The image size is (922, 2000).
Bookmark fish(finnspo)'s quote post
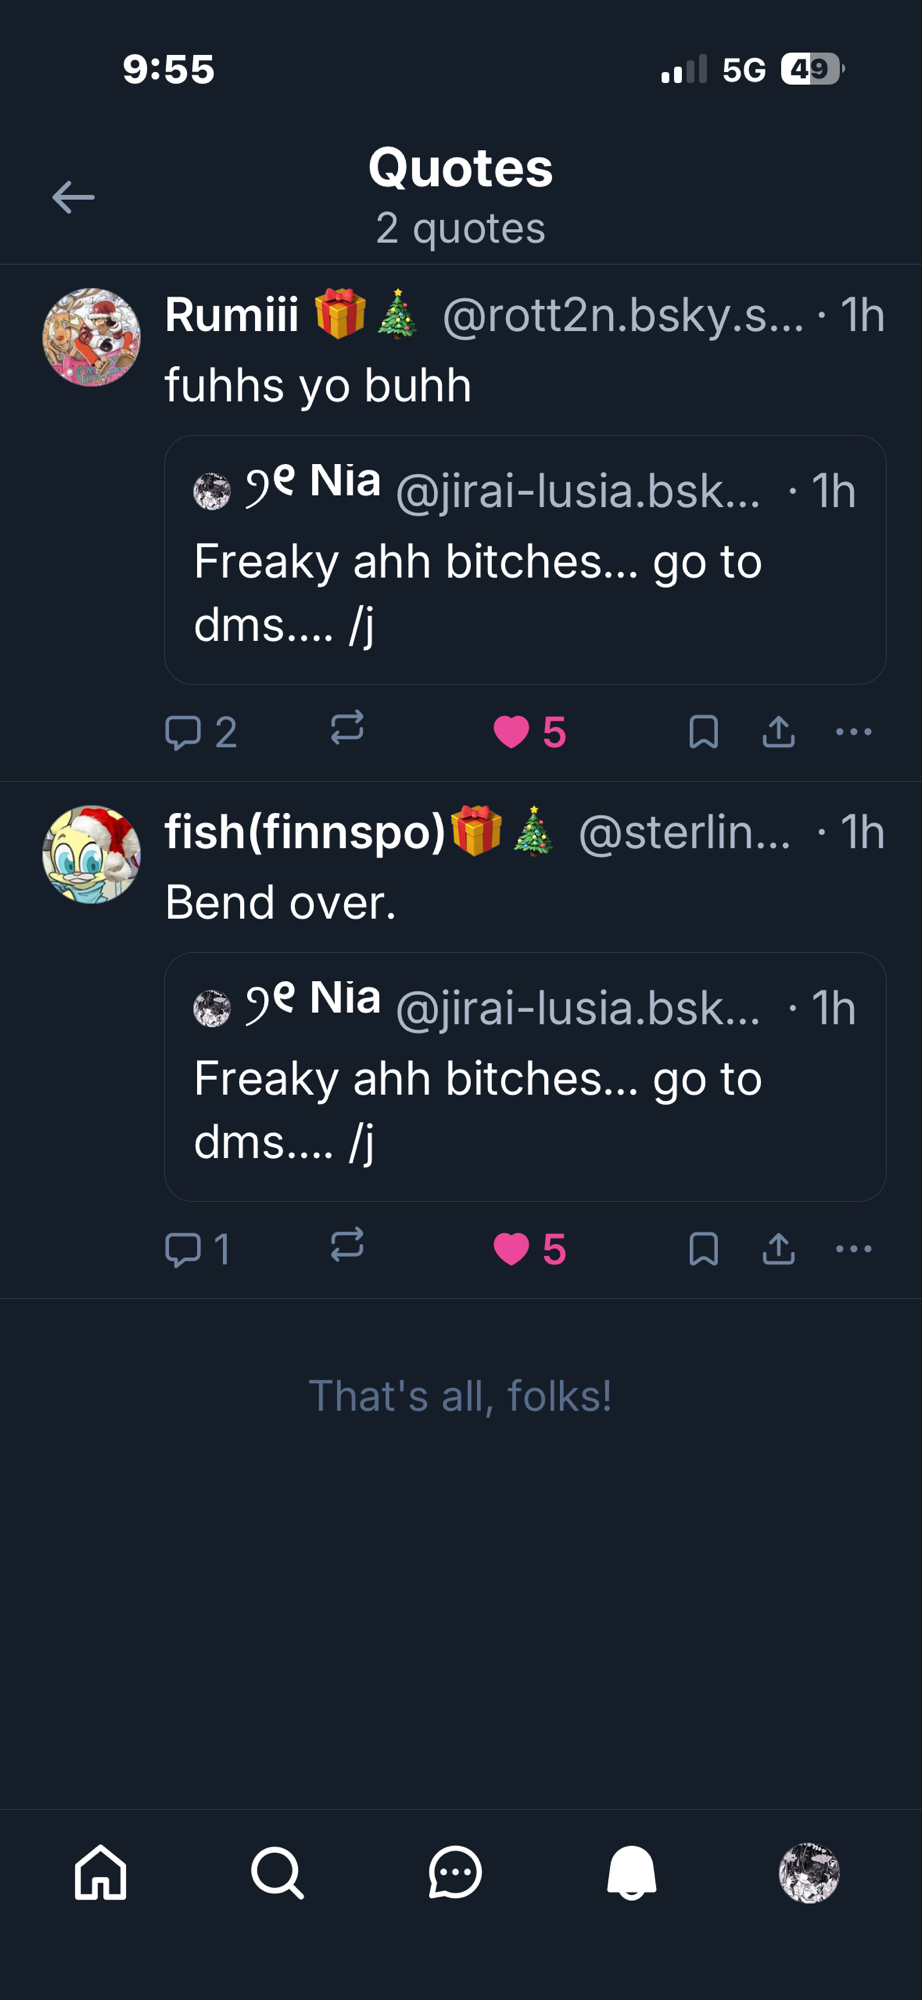pyautogui.click(x=704, y=1249)
